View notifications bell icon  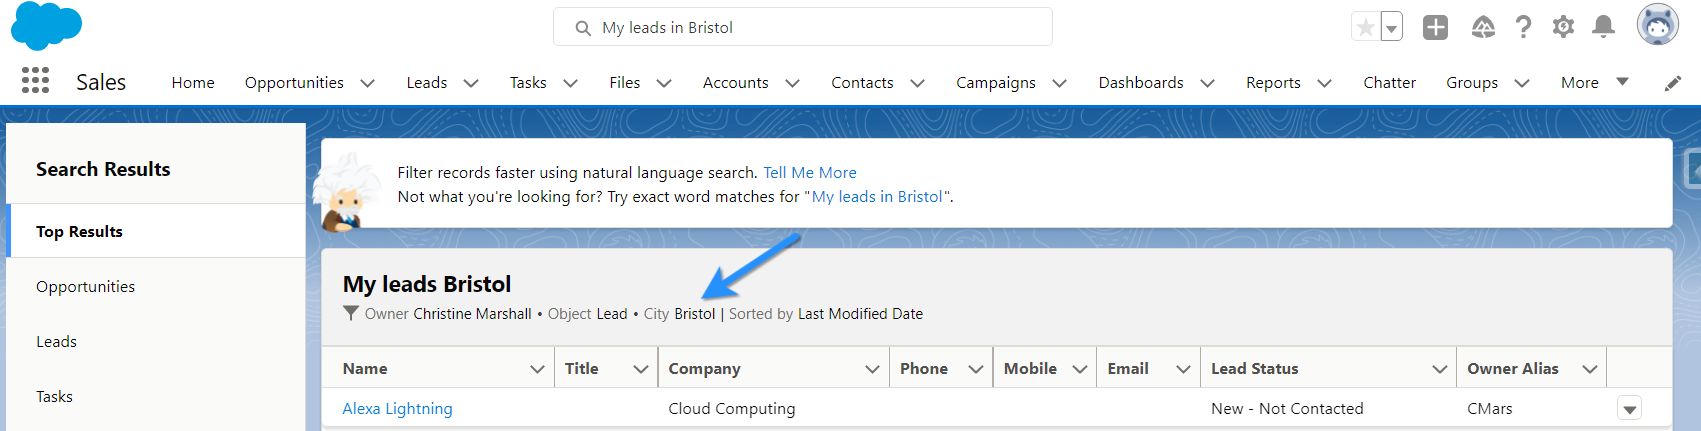[x=1603, y=27]
